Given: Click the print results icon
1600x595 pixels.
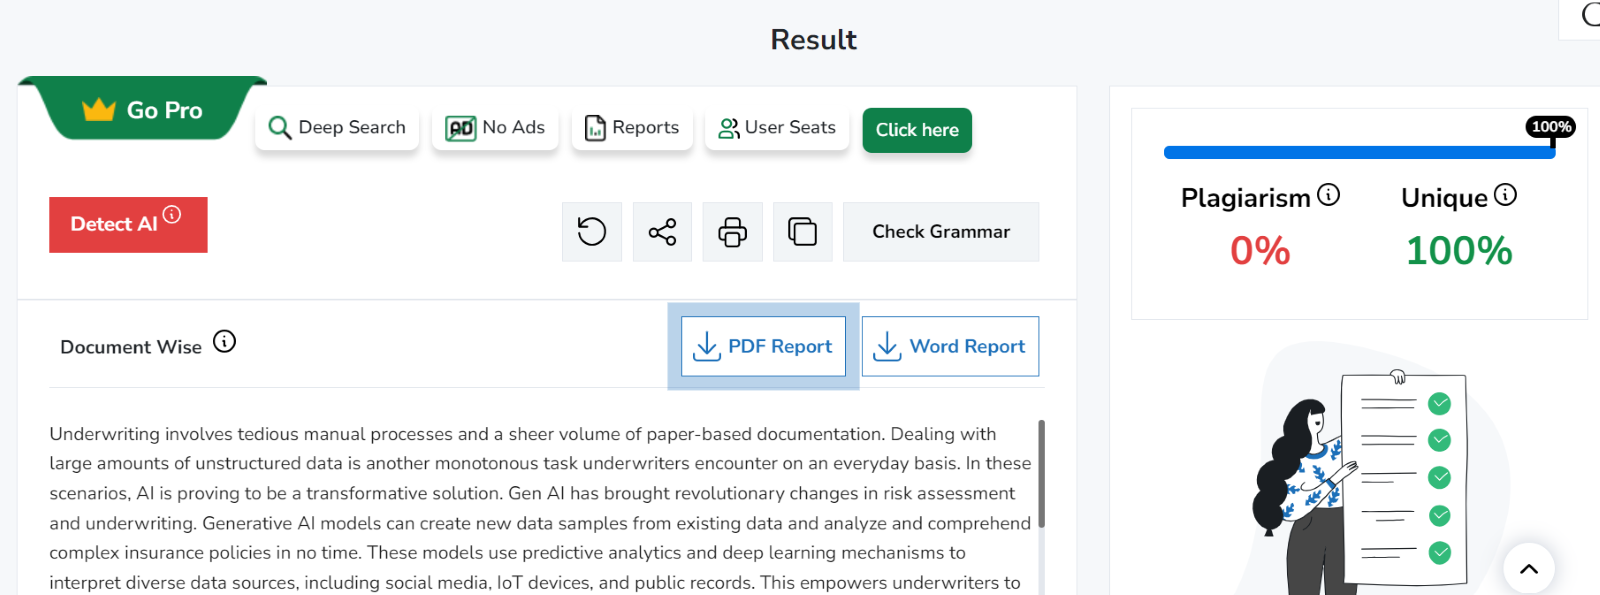Looking at the screenshot, I should tap(733, 232).
